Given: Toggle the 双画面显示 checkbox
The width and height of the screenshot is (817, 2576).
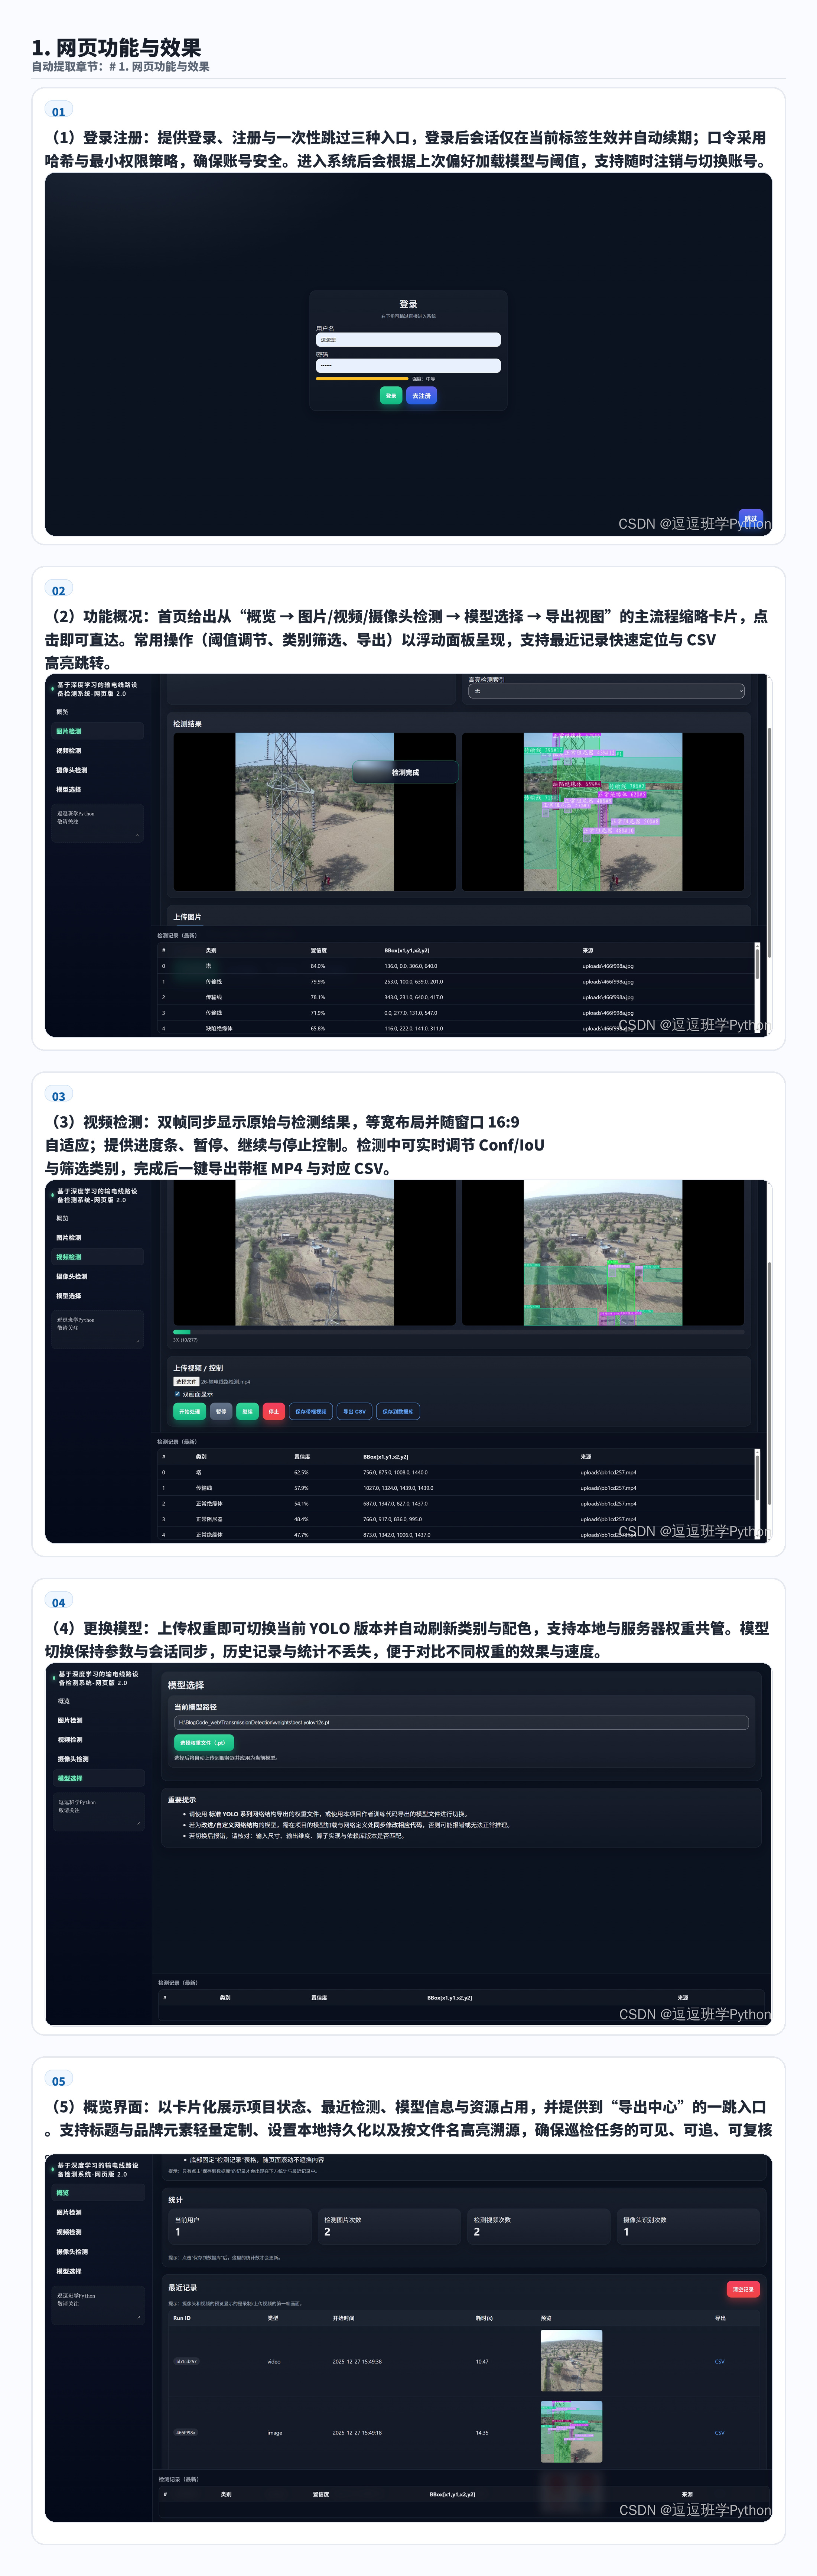Looking at the screenshot, I should coord(178,1394).
